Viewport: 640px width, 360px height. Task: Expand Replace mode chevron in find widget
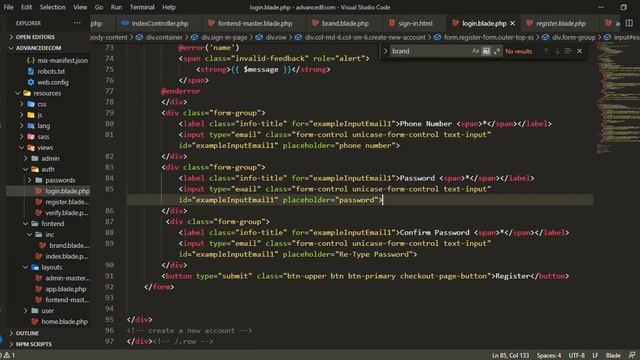click(x=385, y=51)
